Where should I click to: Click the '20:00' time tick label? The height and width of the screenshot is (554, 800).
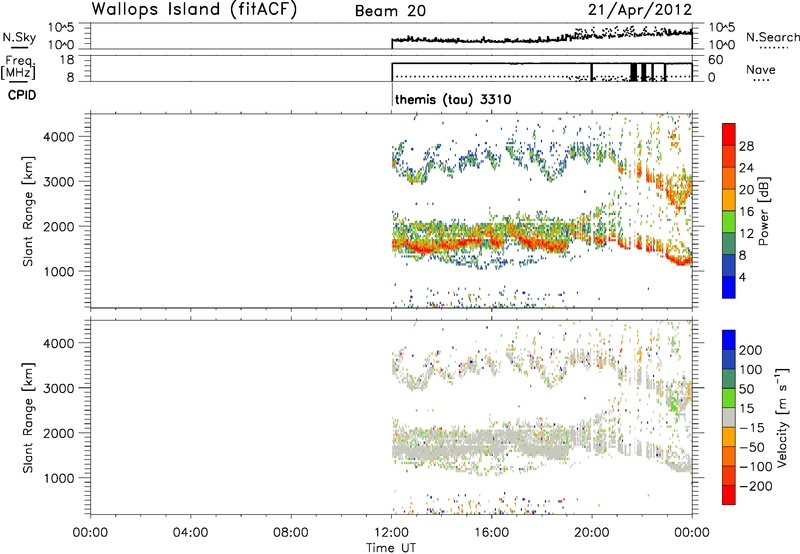pos(592,533)
